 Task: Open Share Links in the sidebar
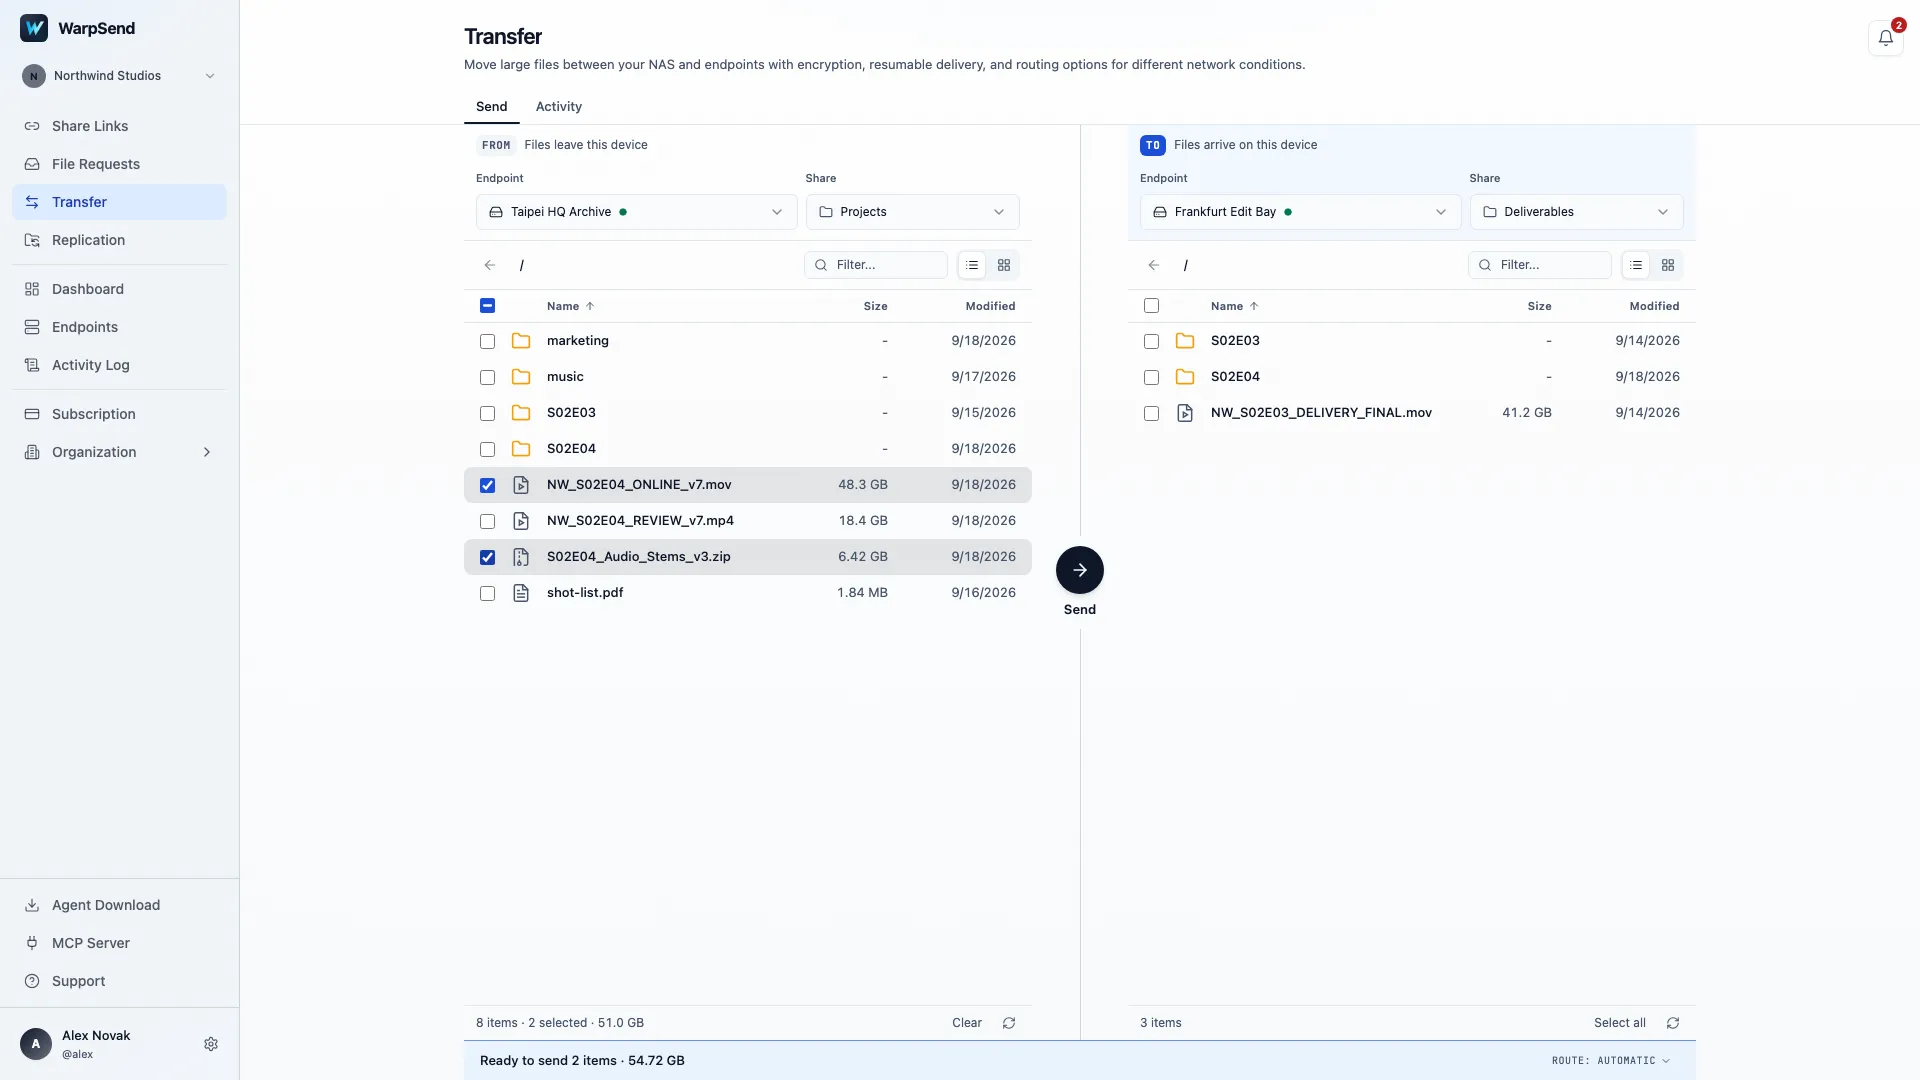tap(119, 126)
